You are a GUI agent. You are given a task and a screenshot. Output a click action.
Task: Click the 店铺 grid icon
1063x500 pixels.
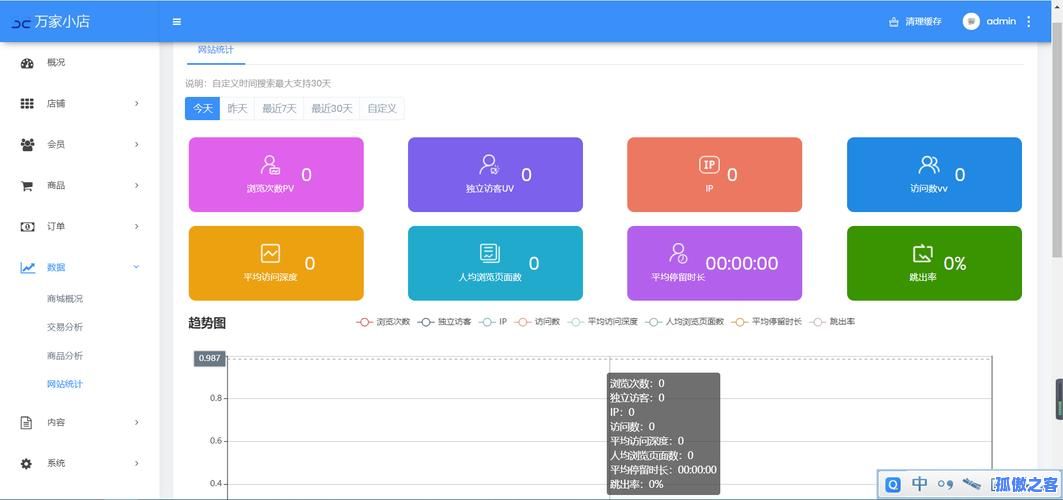pyautogui.click(x=26, y=104)
